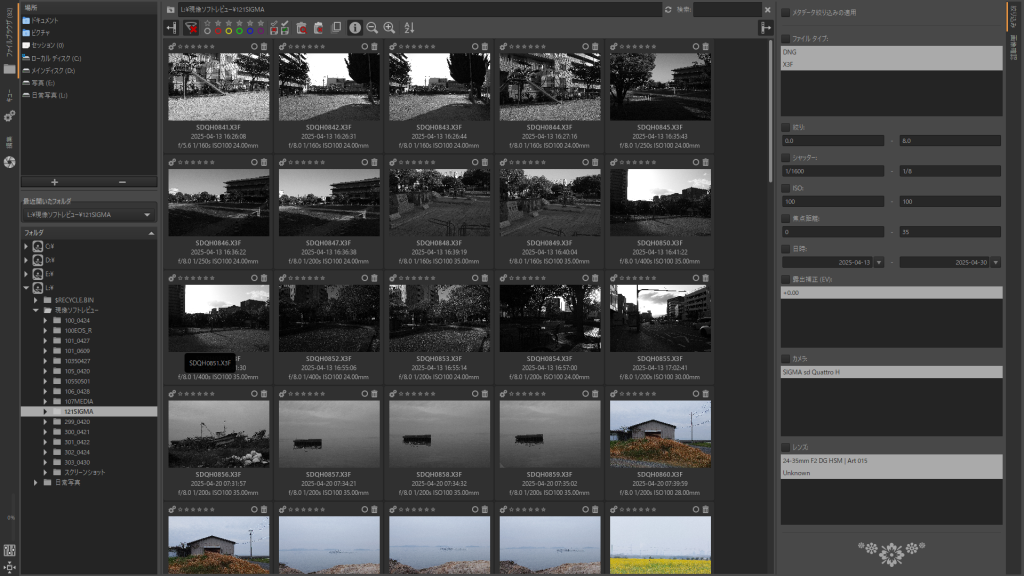
Task: Click the ISO minimum value field
Action: 833,202
